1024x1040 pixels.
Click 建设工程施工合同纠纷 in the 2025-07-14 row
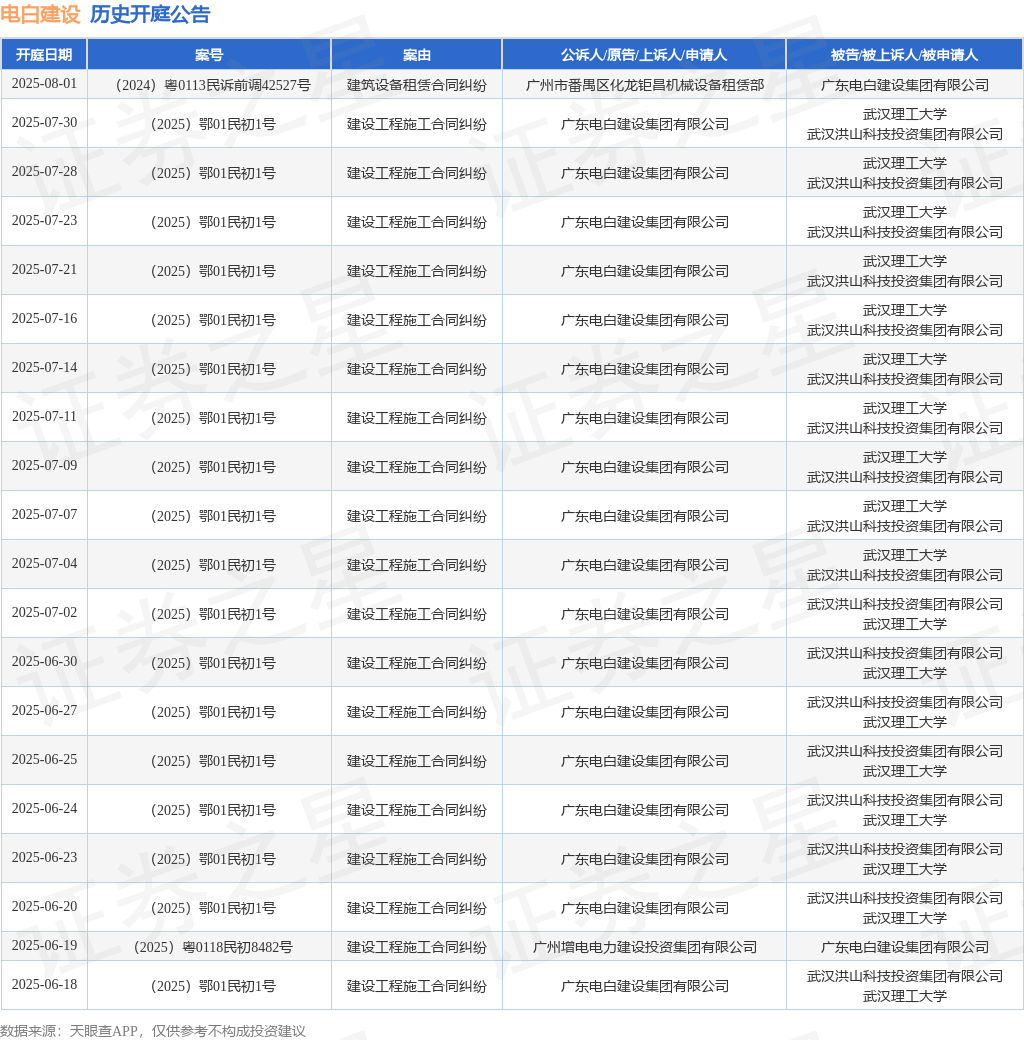coord(416,369)
